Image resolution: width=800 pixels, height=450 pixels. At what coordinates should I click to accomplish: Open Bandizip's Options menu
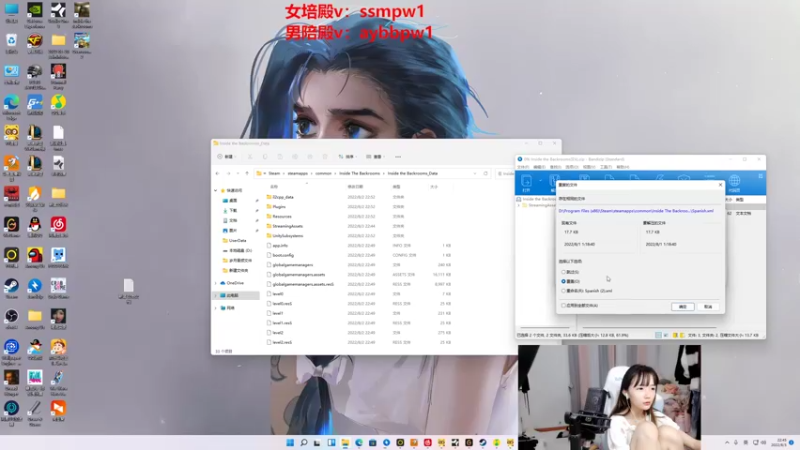point(572,167)
